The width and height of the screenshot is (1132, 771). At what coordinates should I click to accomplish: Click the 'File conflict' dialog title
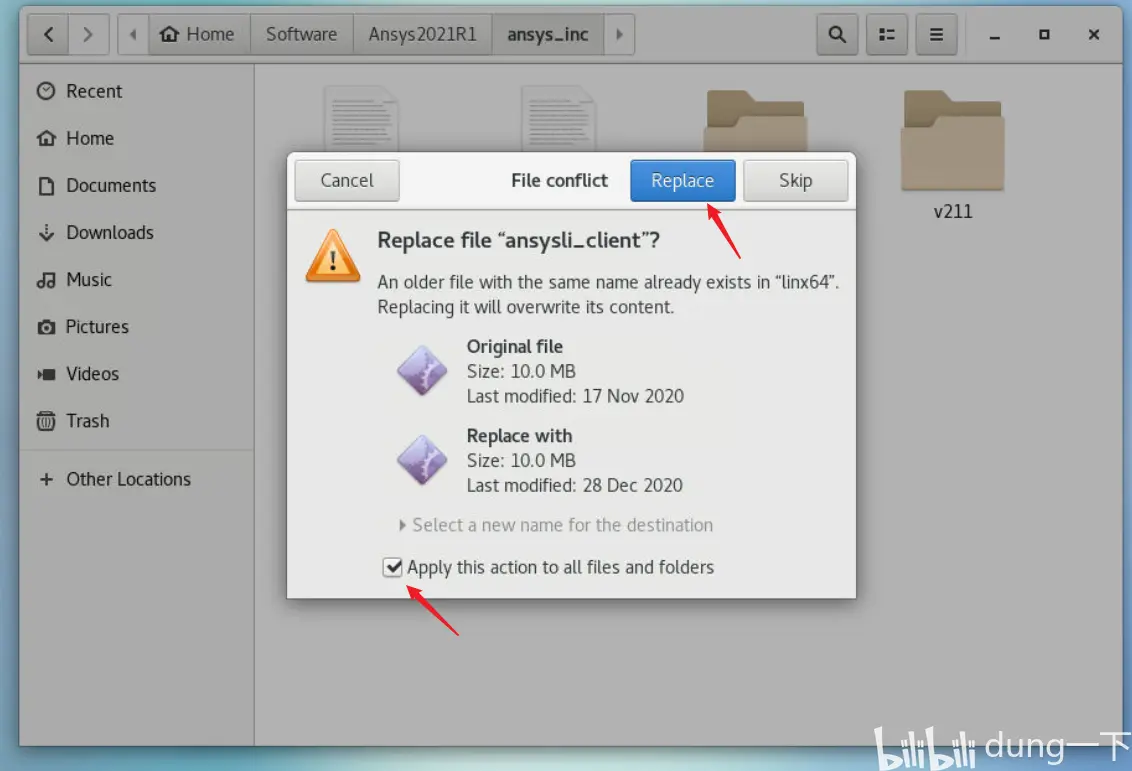(x=560, y=180)
